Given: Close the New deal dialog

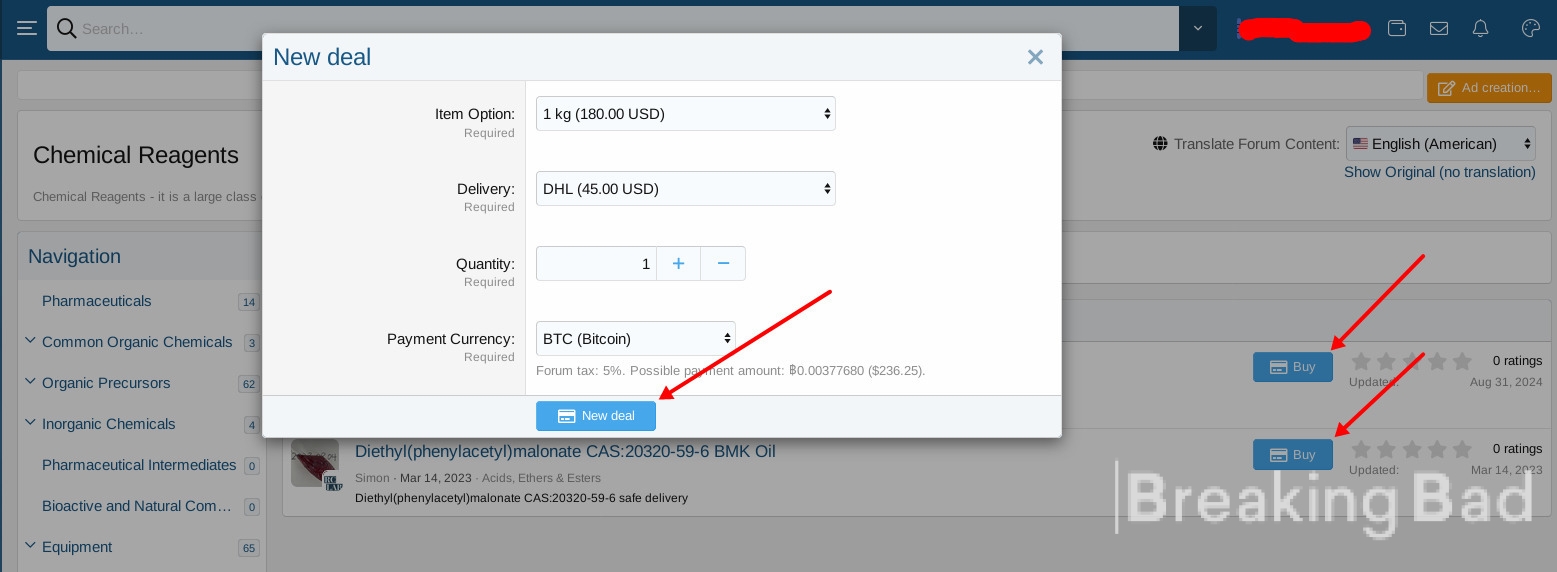Looking at the screenshot, I should pyautogui.click(x=1035, y=57).
